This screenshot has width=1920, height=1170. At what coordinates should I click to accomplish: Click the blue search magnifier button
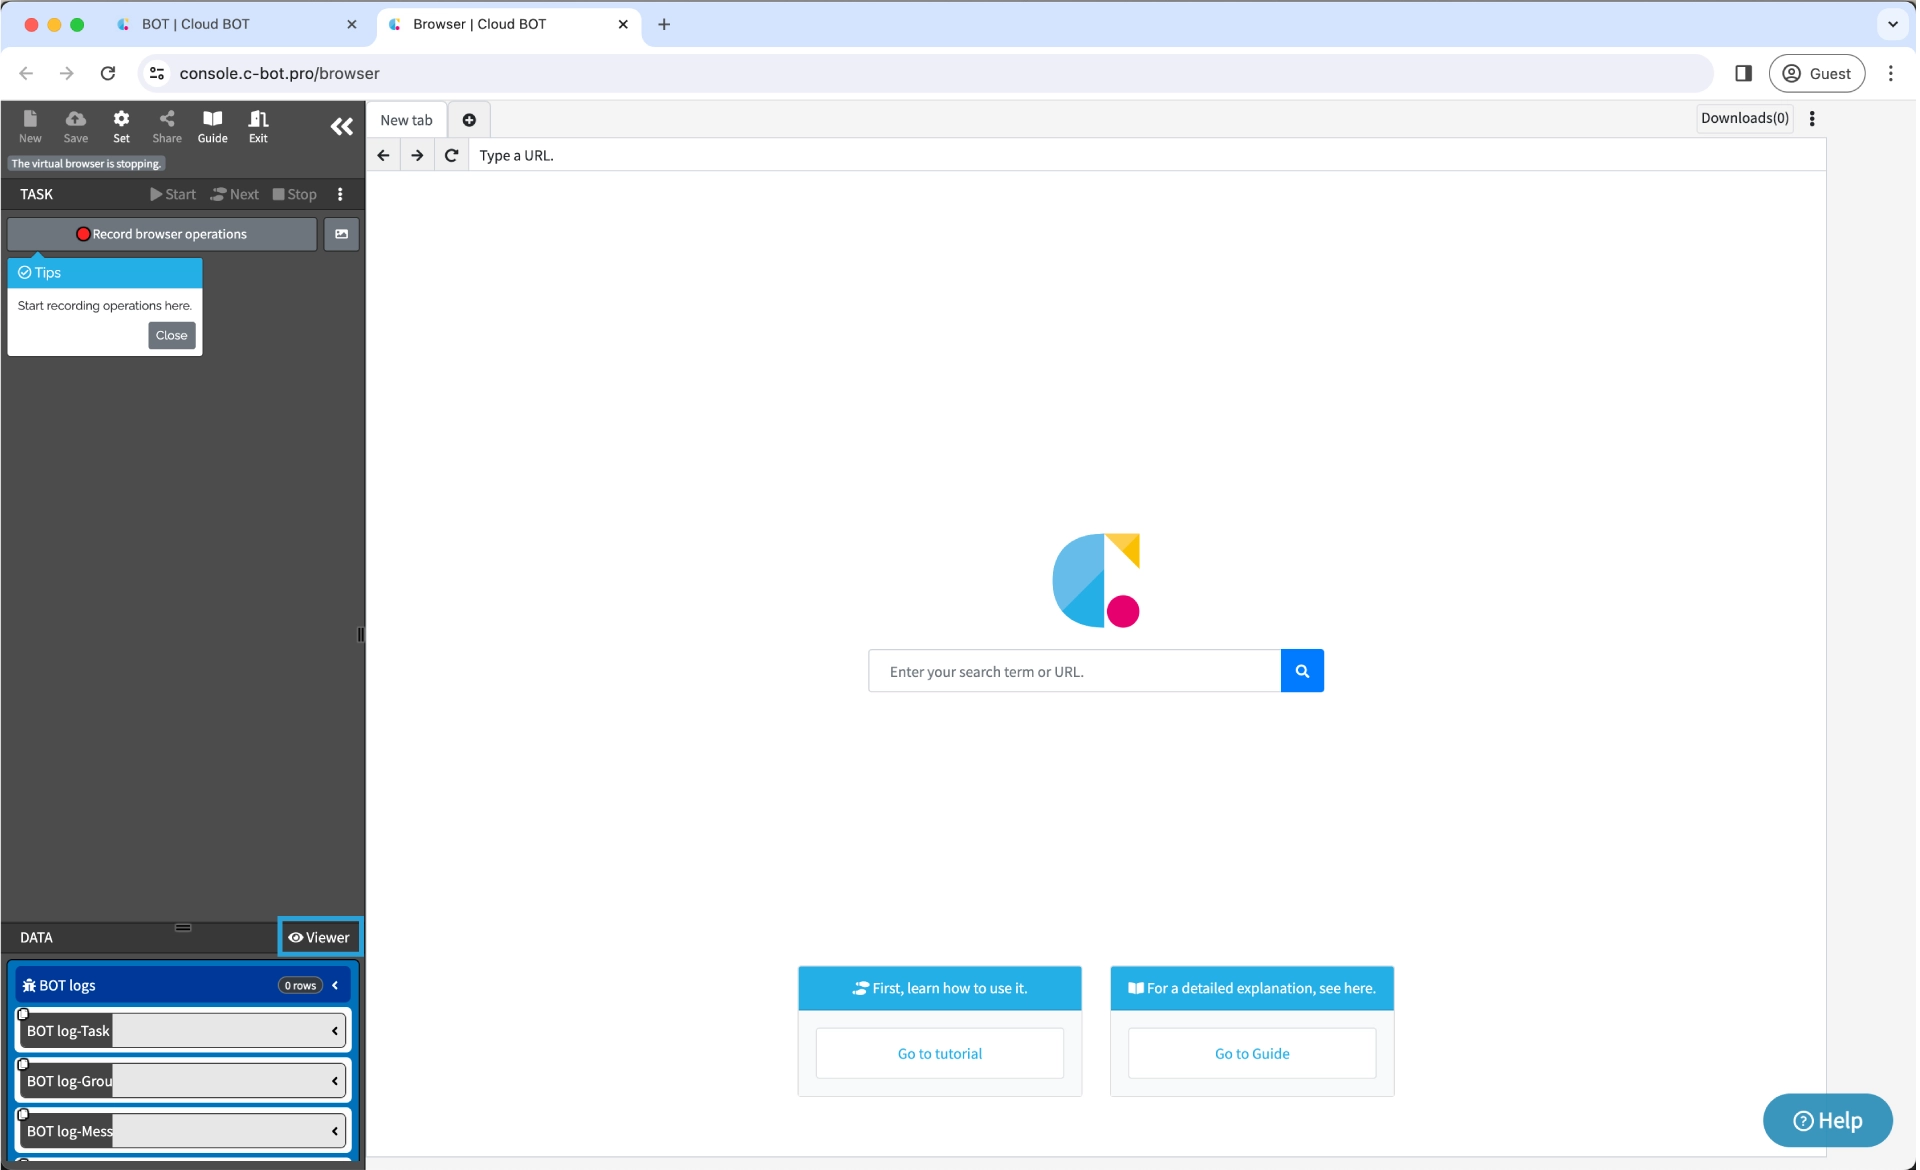1302,671
